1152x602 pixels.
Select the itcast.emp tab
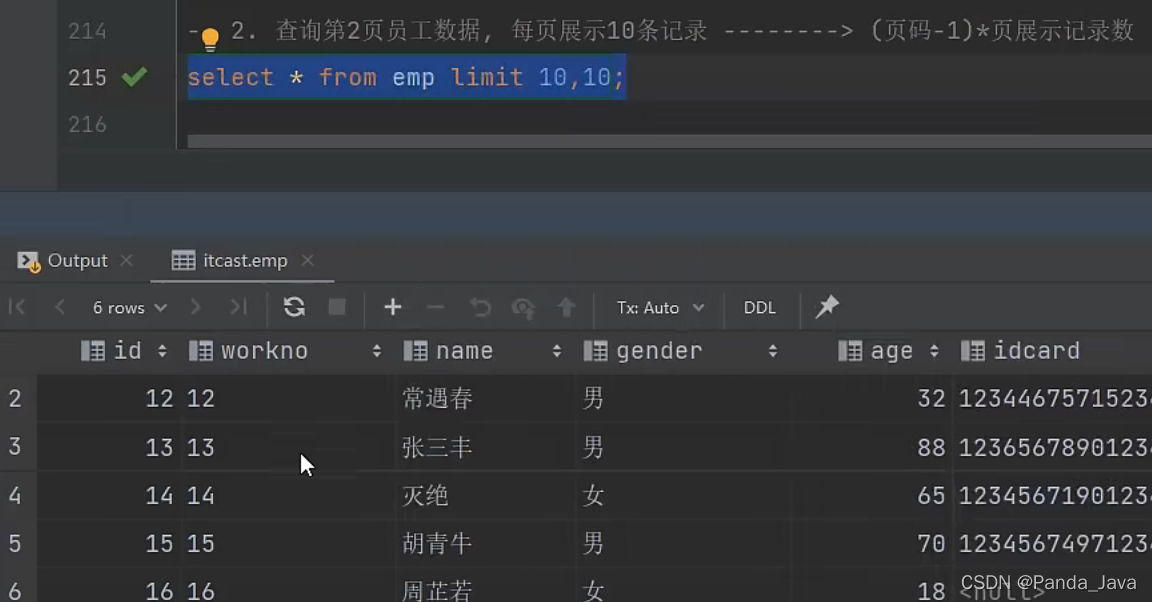[x=244, y=260]
